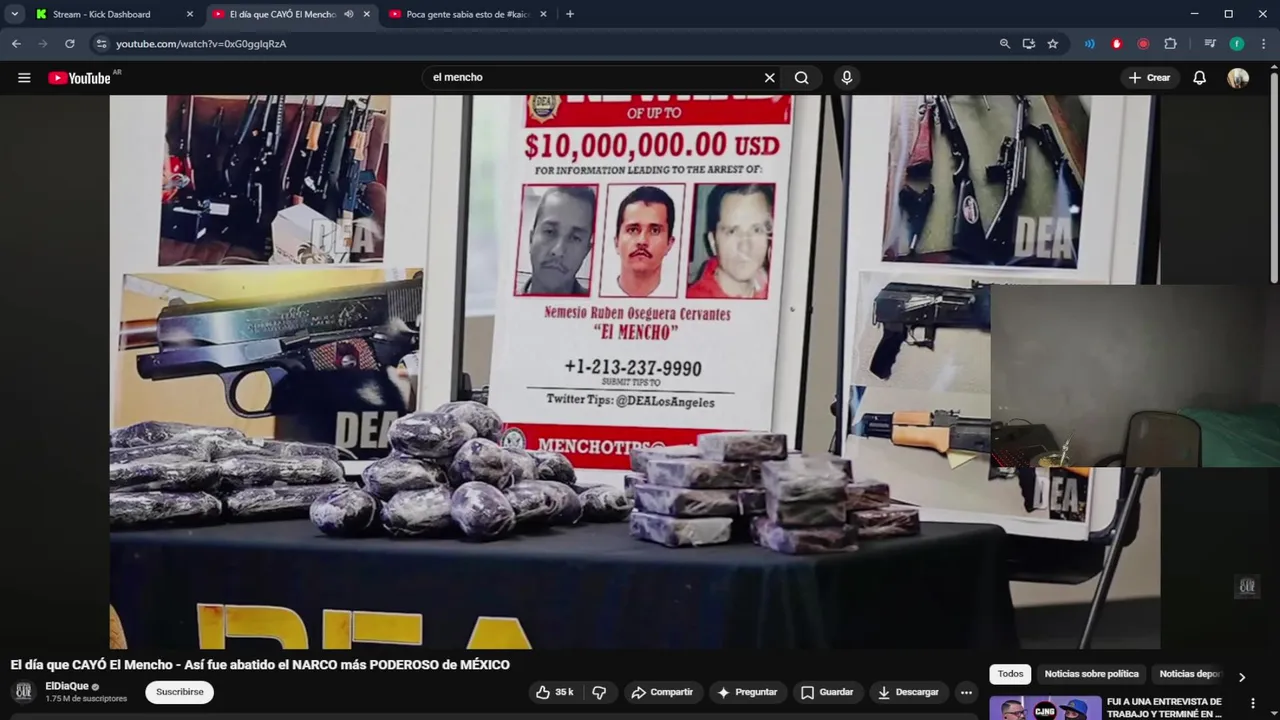Click the browser forward arrow

[x=42, y=44]
